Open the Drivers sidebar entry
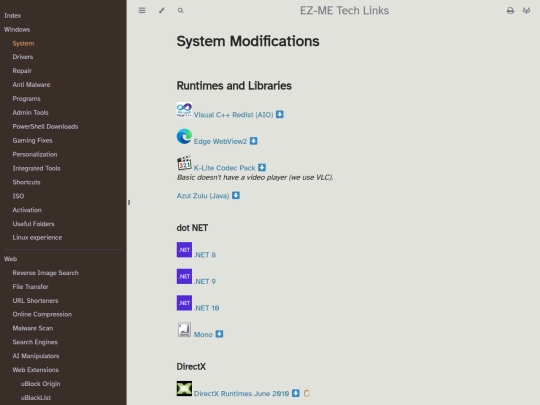540x405 pixels. (x=23, y=57)
